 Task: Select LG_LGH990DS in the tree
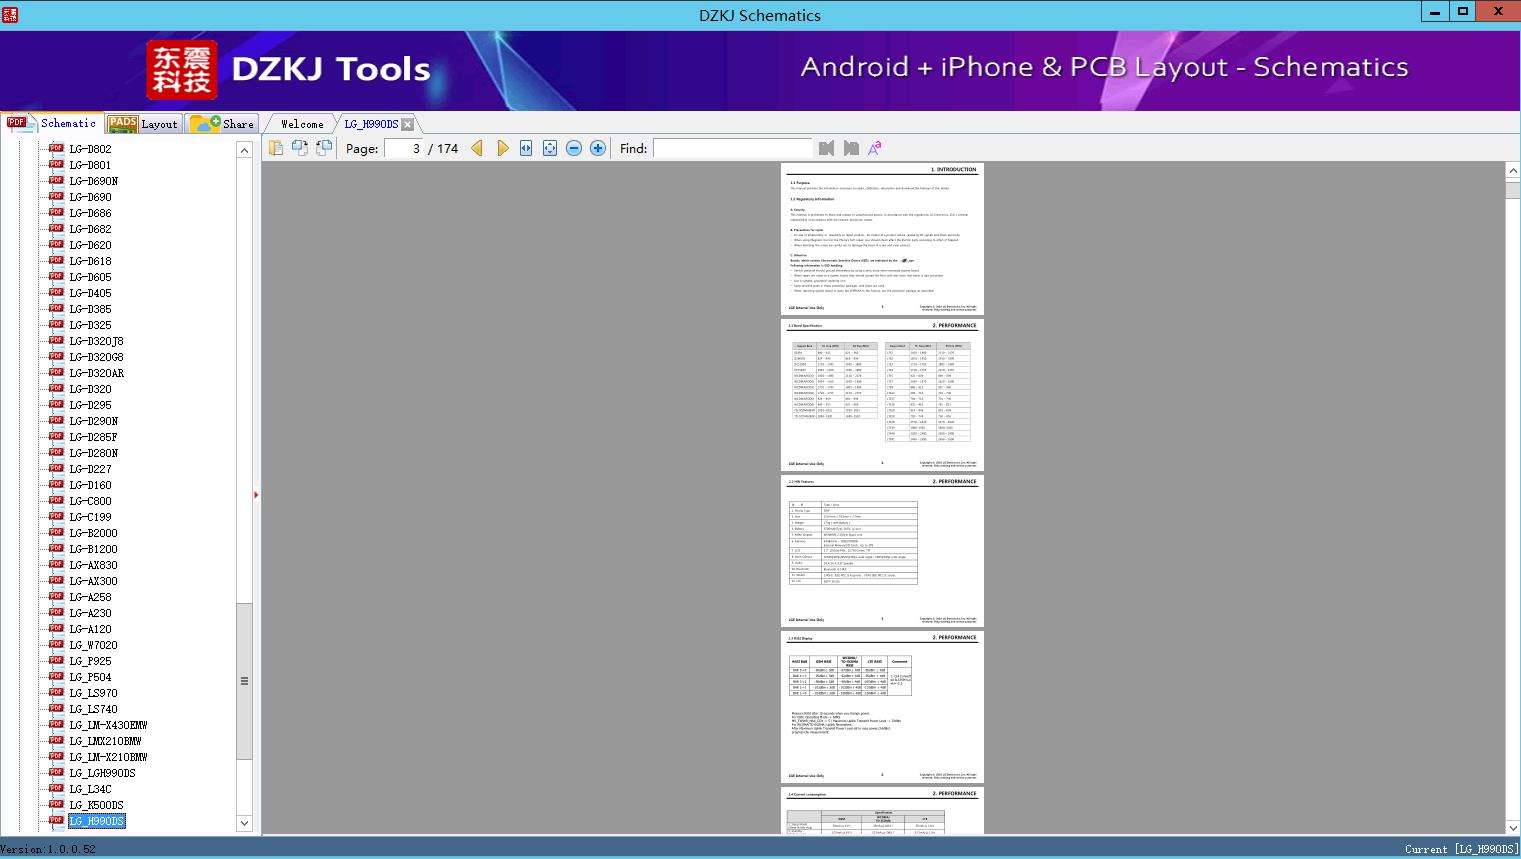tap(102, 773)
